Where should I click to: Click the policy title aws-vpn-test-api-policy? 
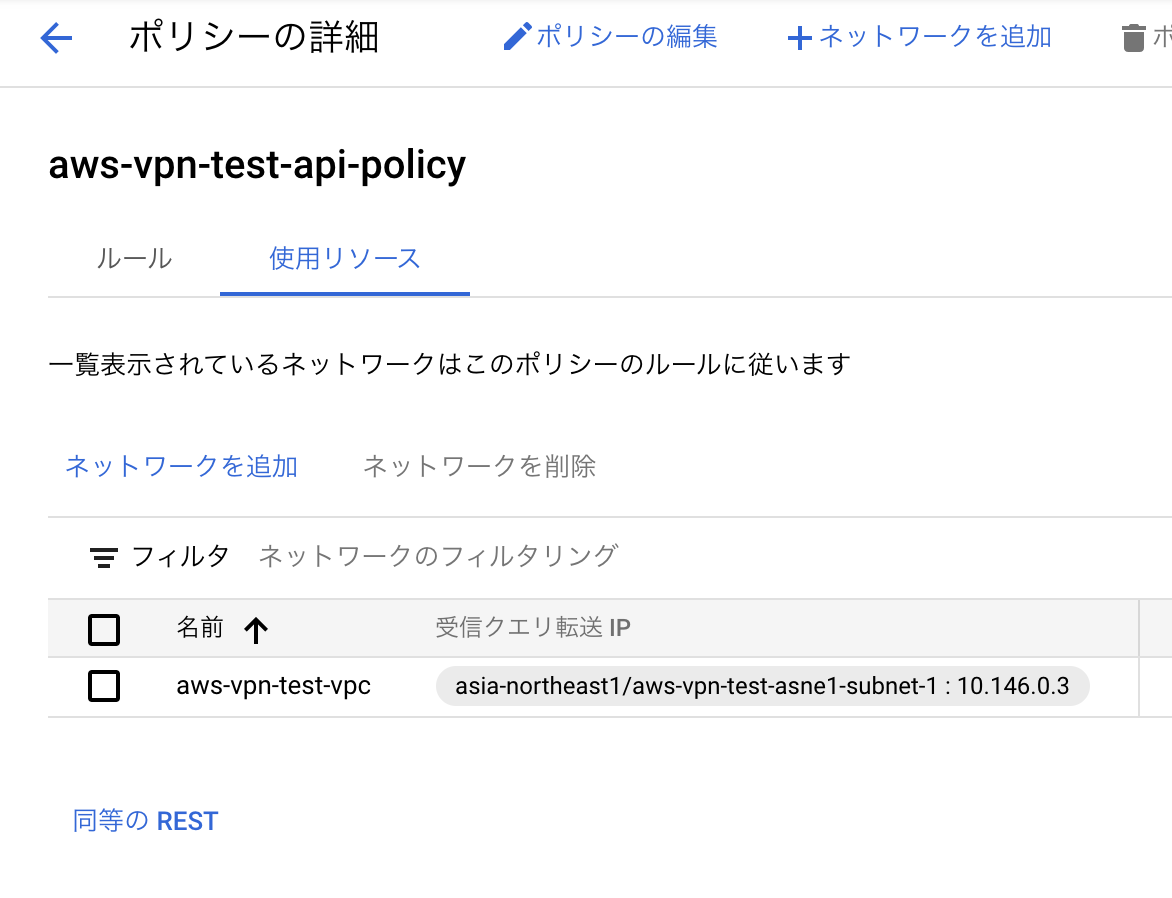tap(257, 165)
